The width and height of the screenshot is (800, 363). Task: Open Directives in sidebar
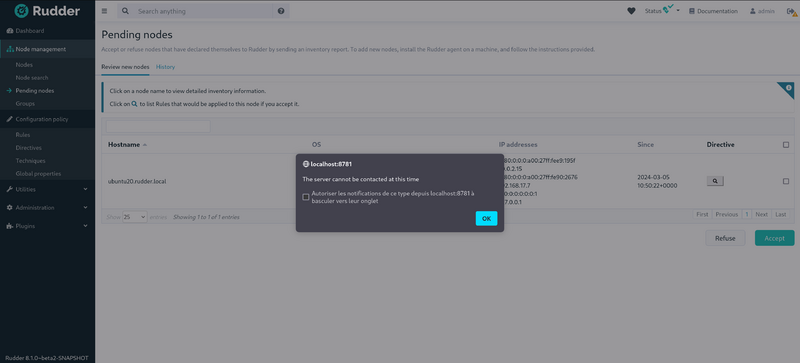(29, 148)
